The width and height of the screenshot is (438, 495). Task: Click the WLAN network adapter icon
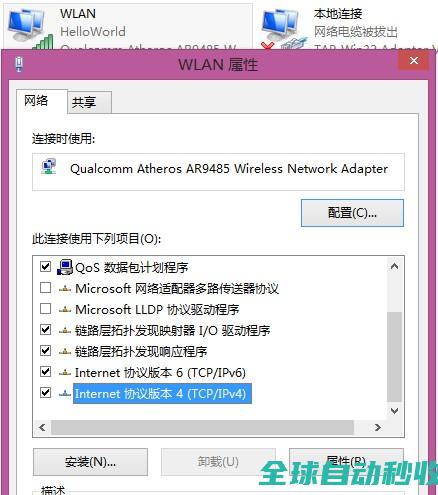point(29,29)
